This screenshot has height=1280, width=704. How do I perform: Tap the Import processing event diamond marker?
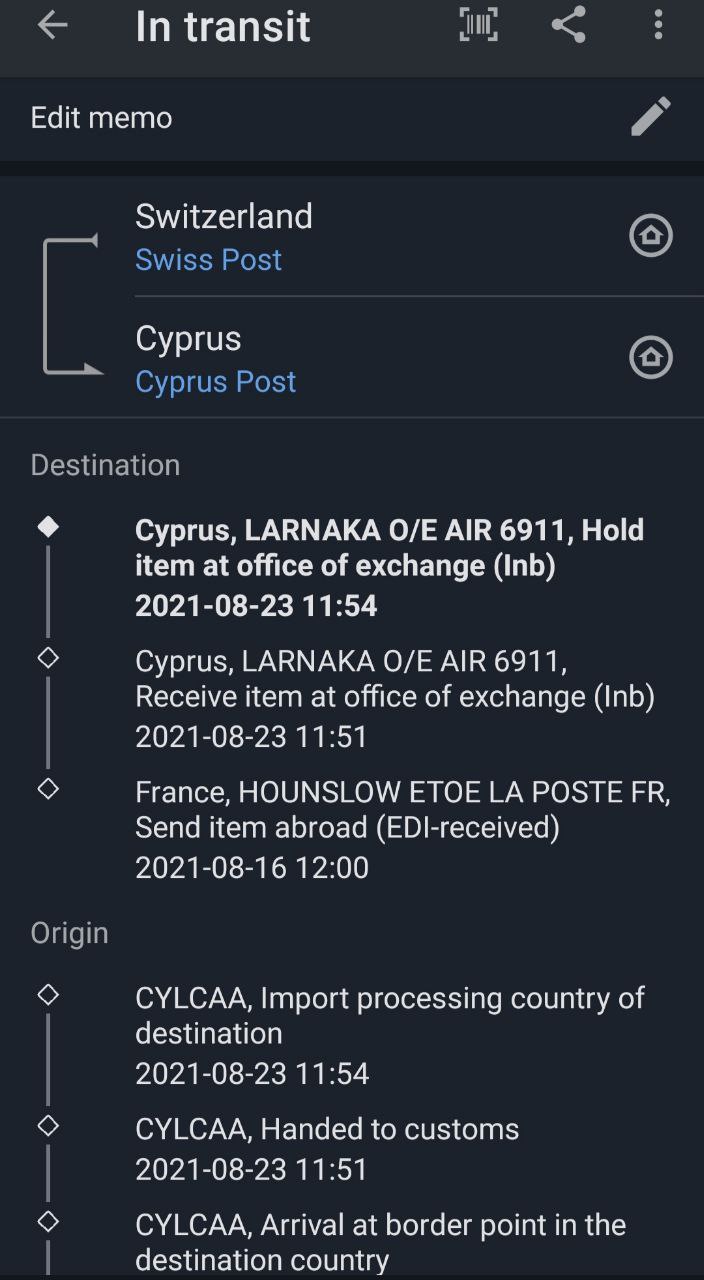click(48, 995)
